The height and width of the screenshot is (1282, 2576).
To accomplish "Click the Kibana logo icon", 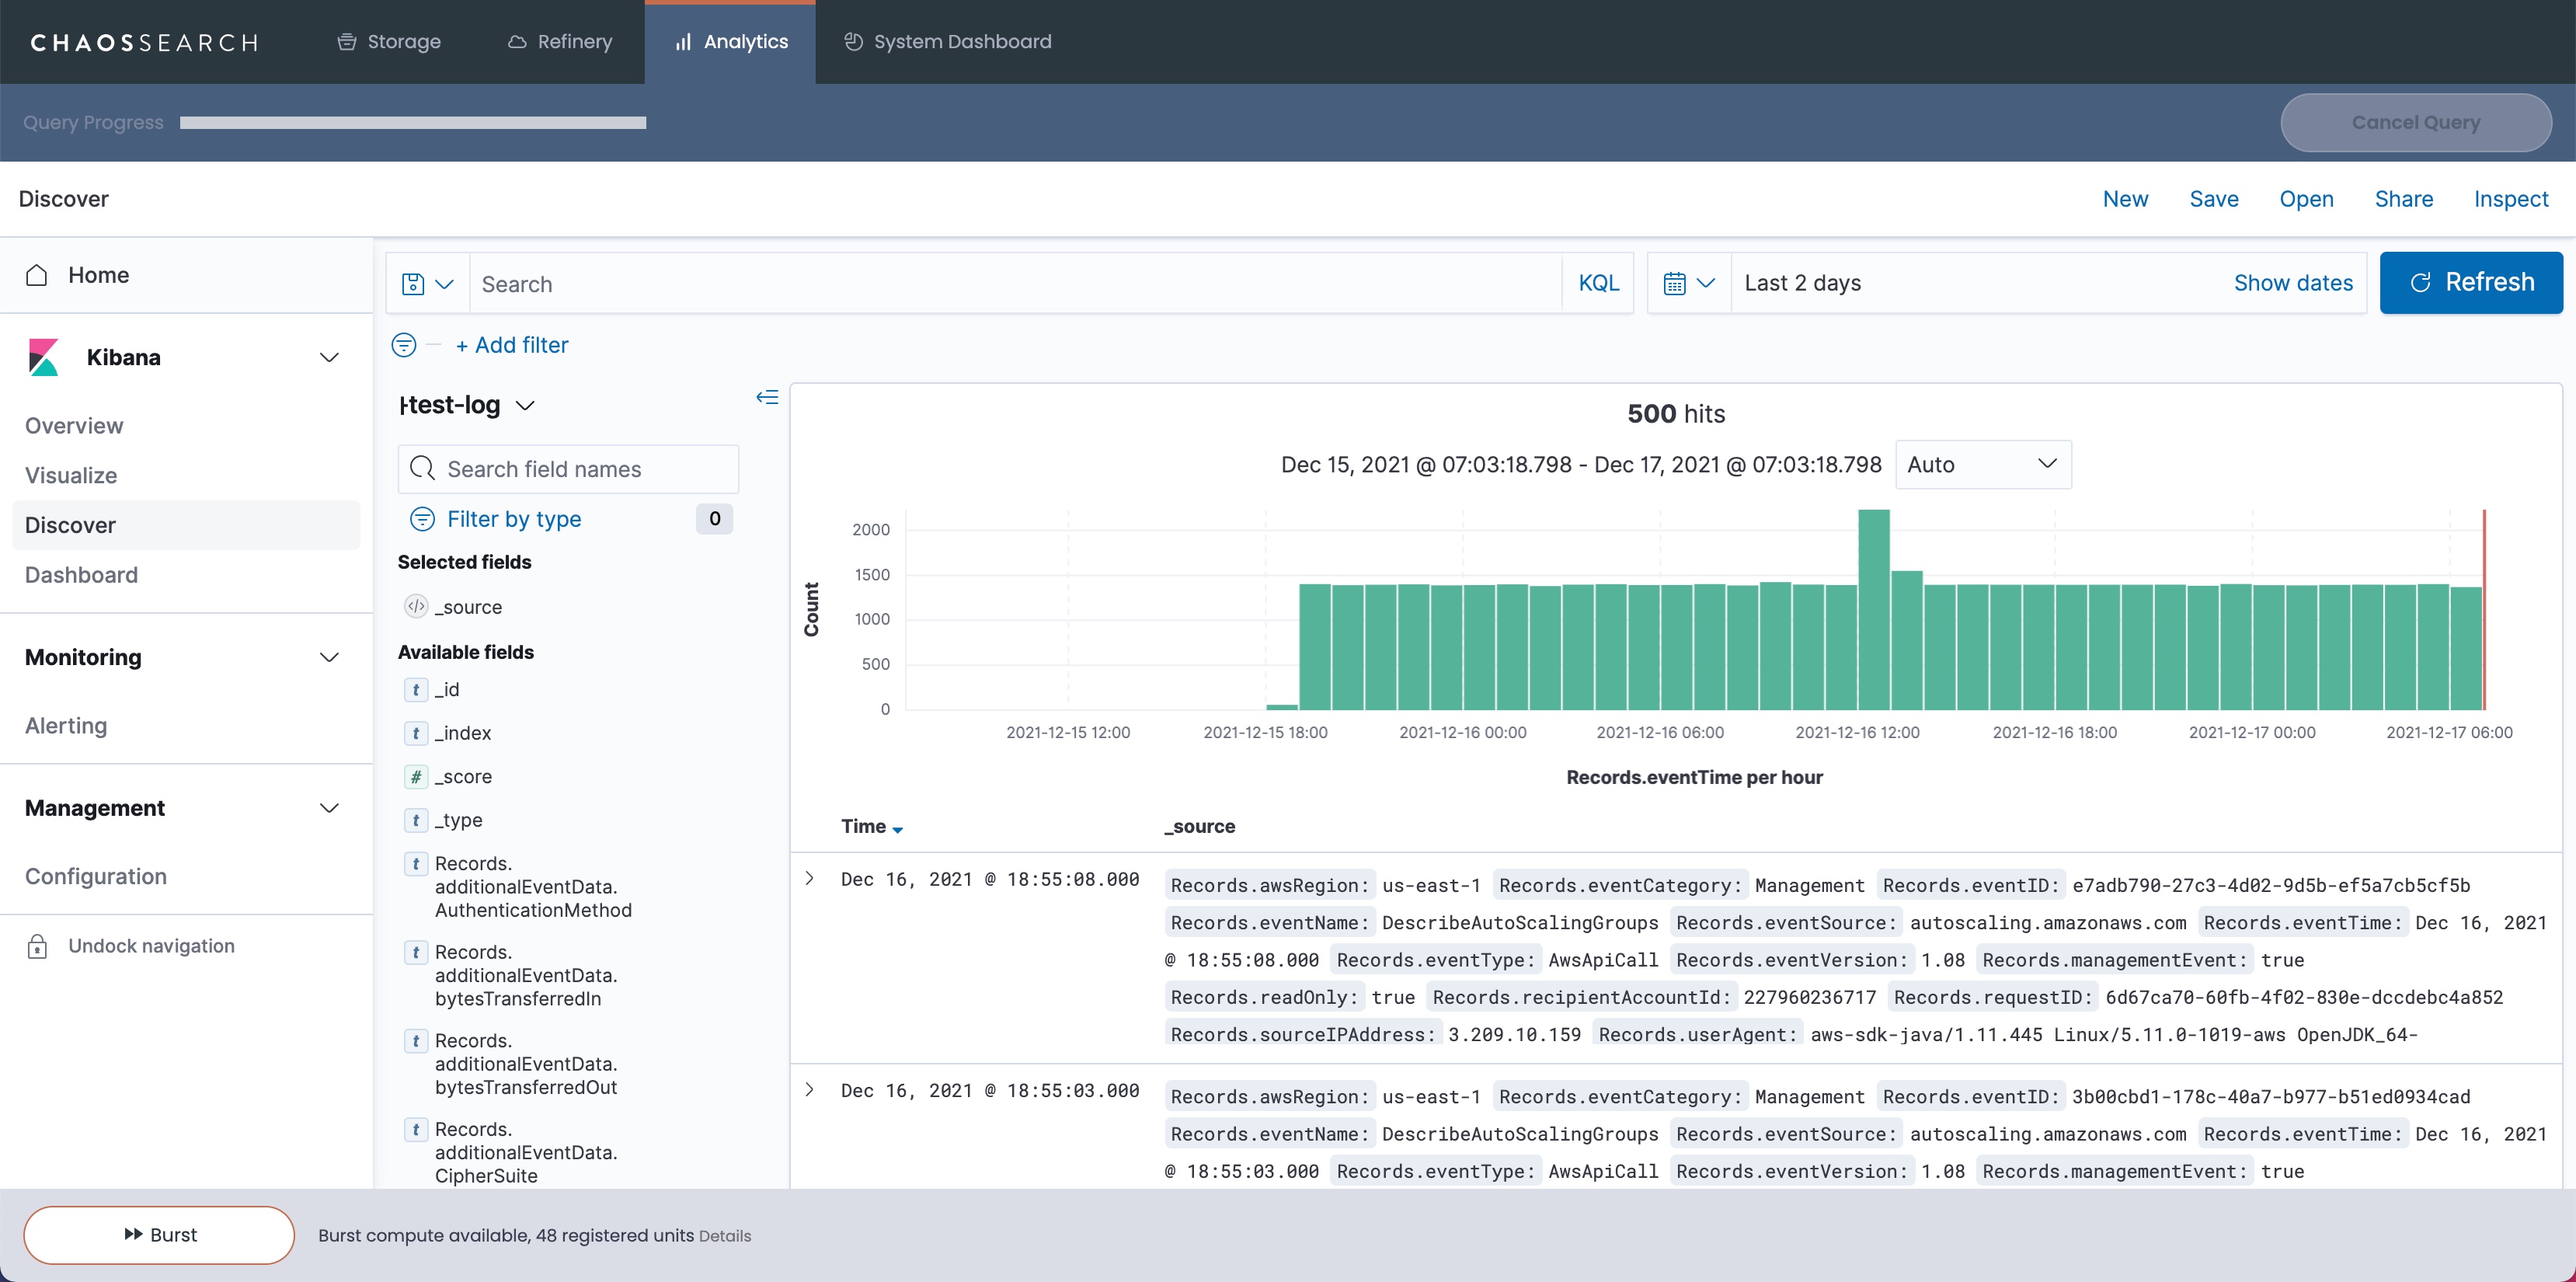I will pos(44,357).
